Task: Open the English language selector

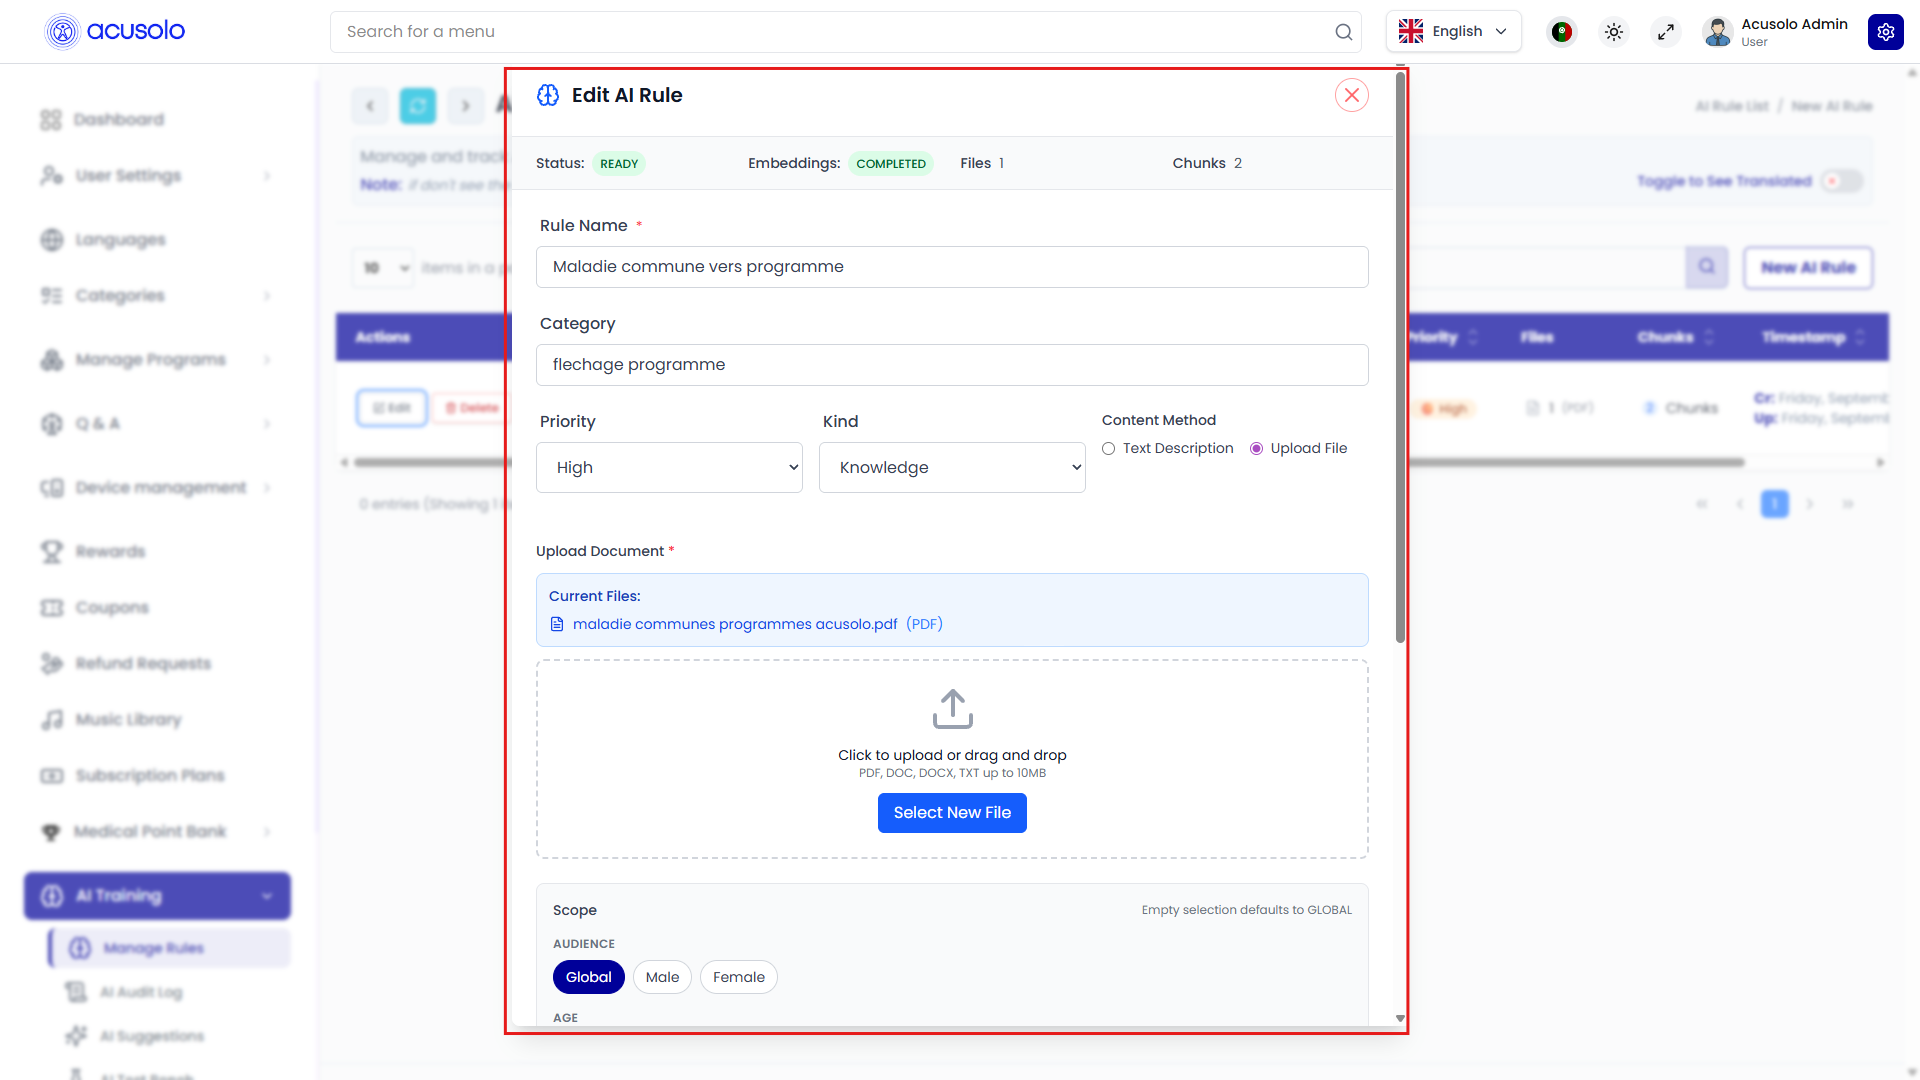Action: [1453, 32]
